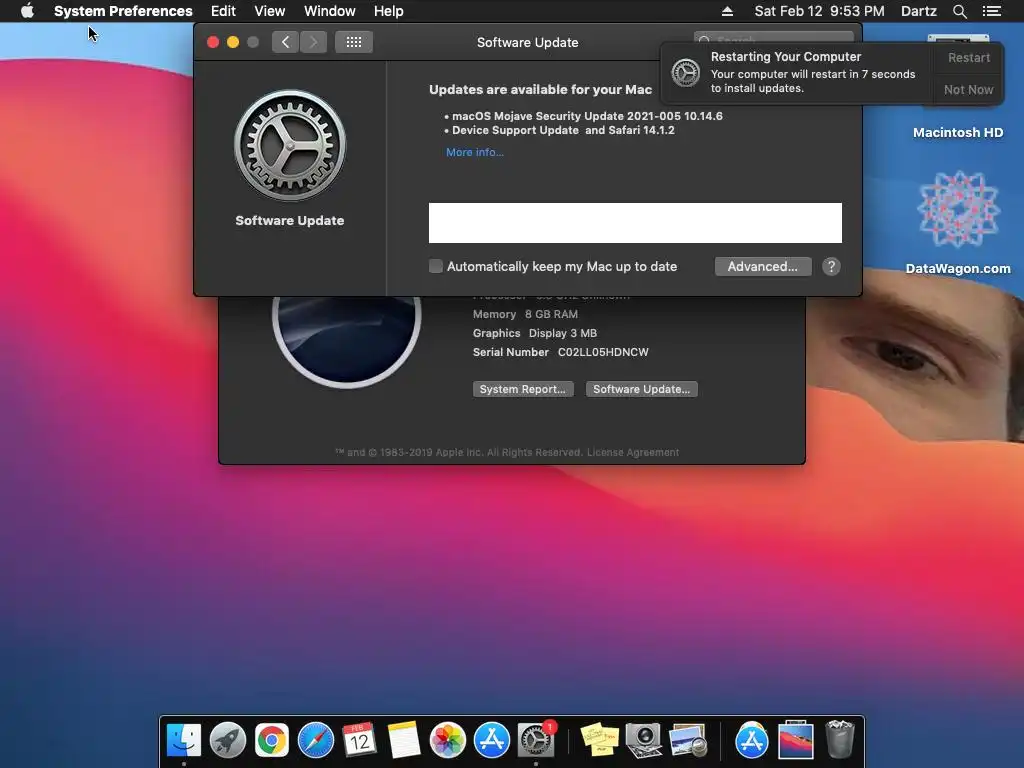Click the notification's gear icon

[x=686, y=72]
